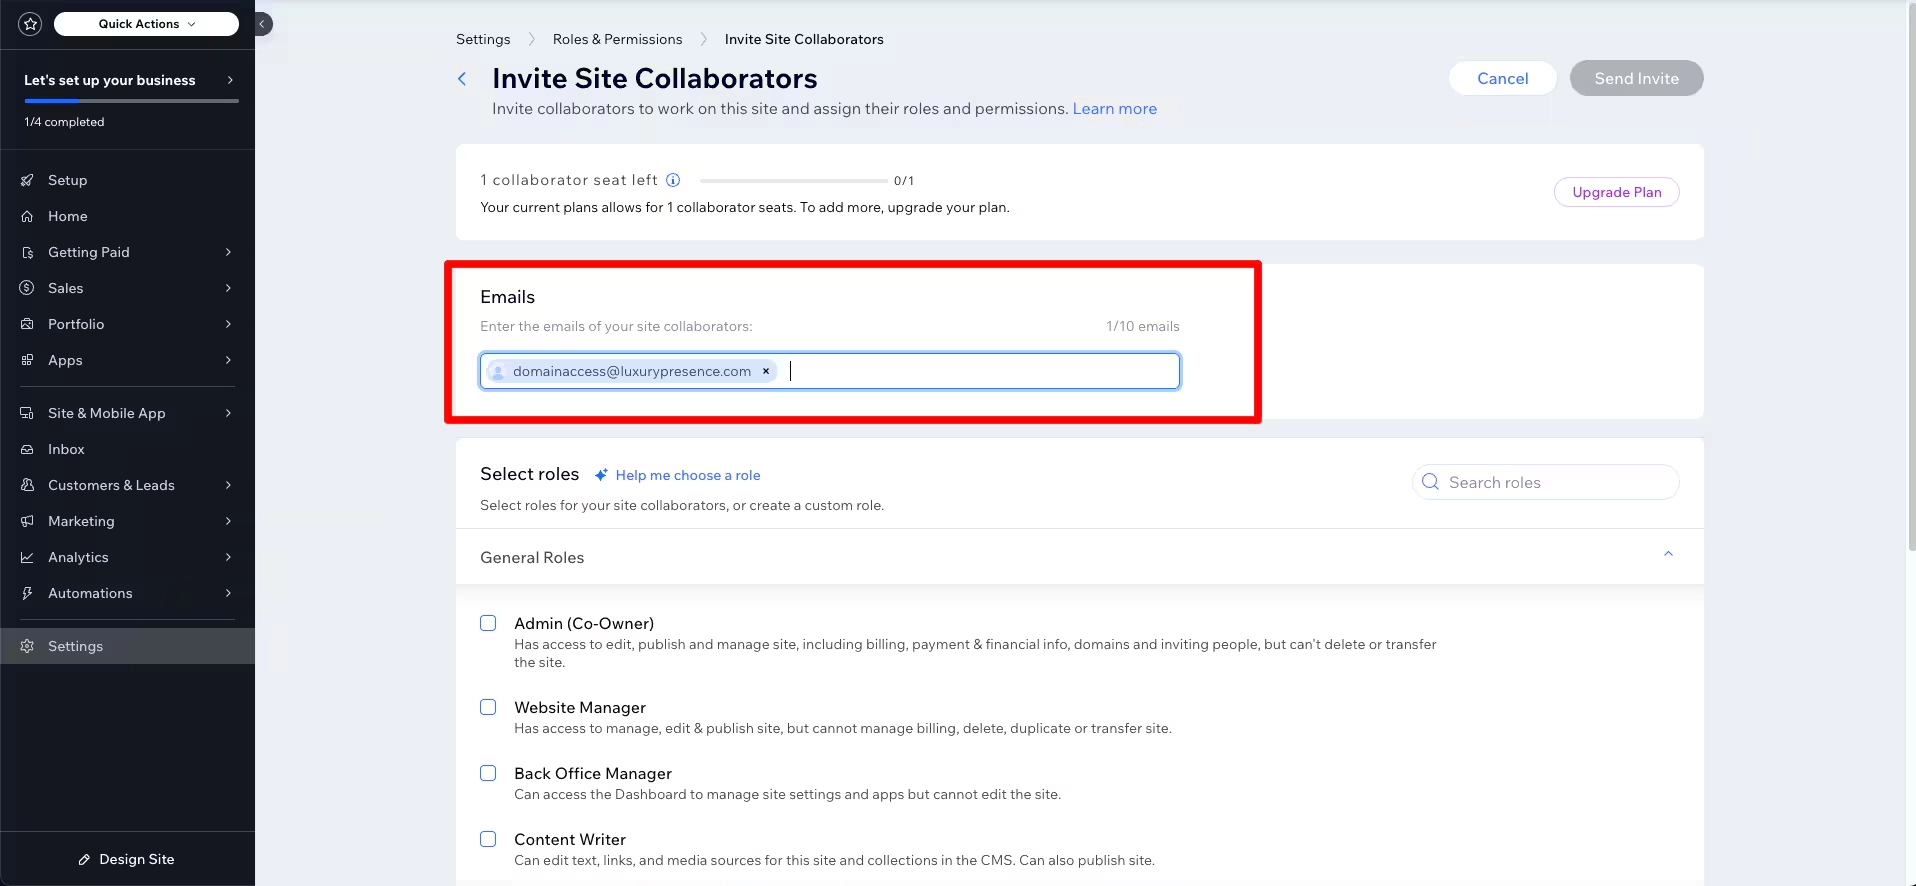Open Setup in the sidebar
The image size is (1916, 886).
pos(67,180)
